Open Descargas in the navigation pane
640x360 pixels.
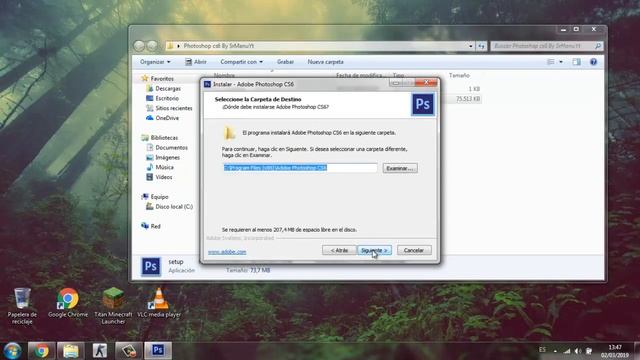pos(168,89)
